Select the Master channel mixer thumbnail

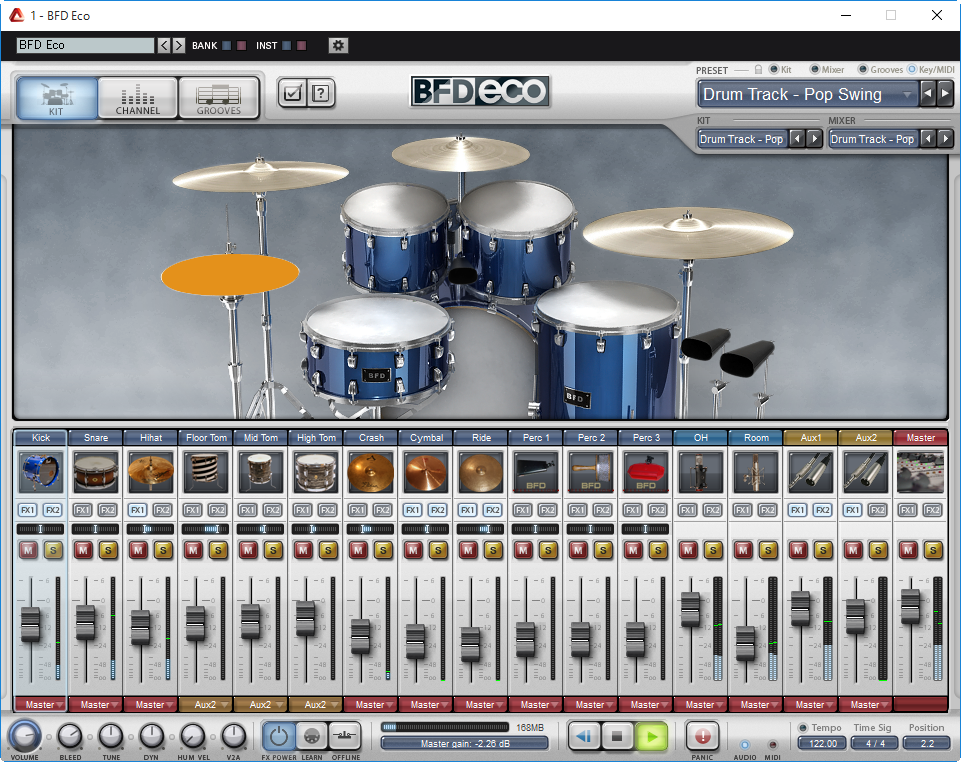[921, 471]
